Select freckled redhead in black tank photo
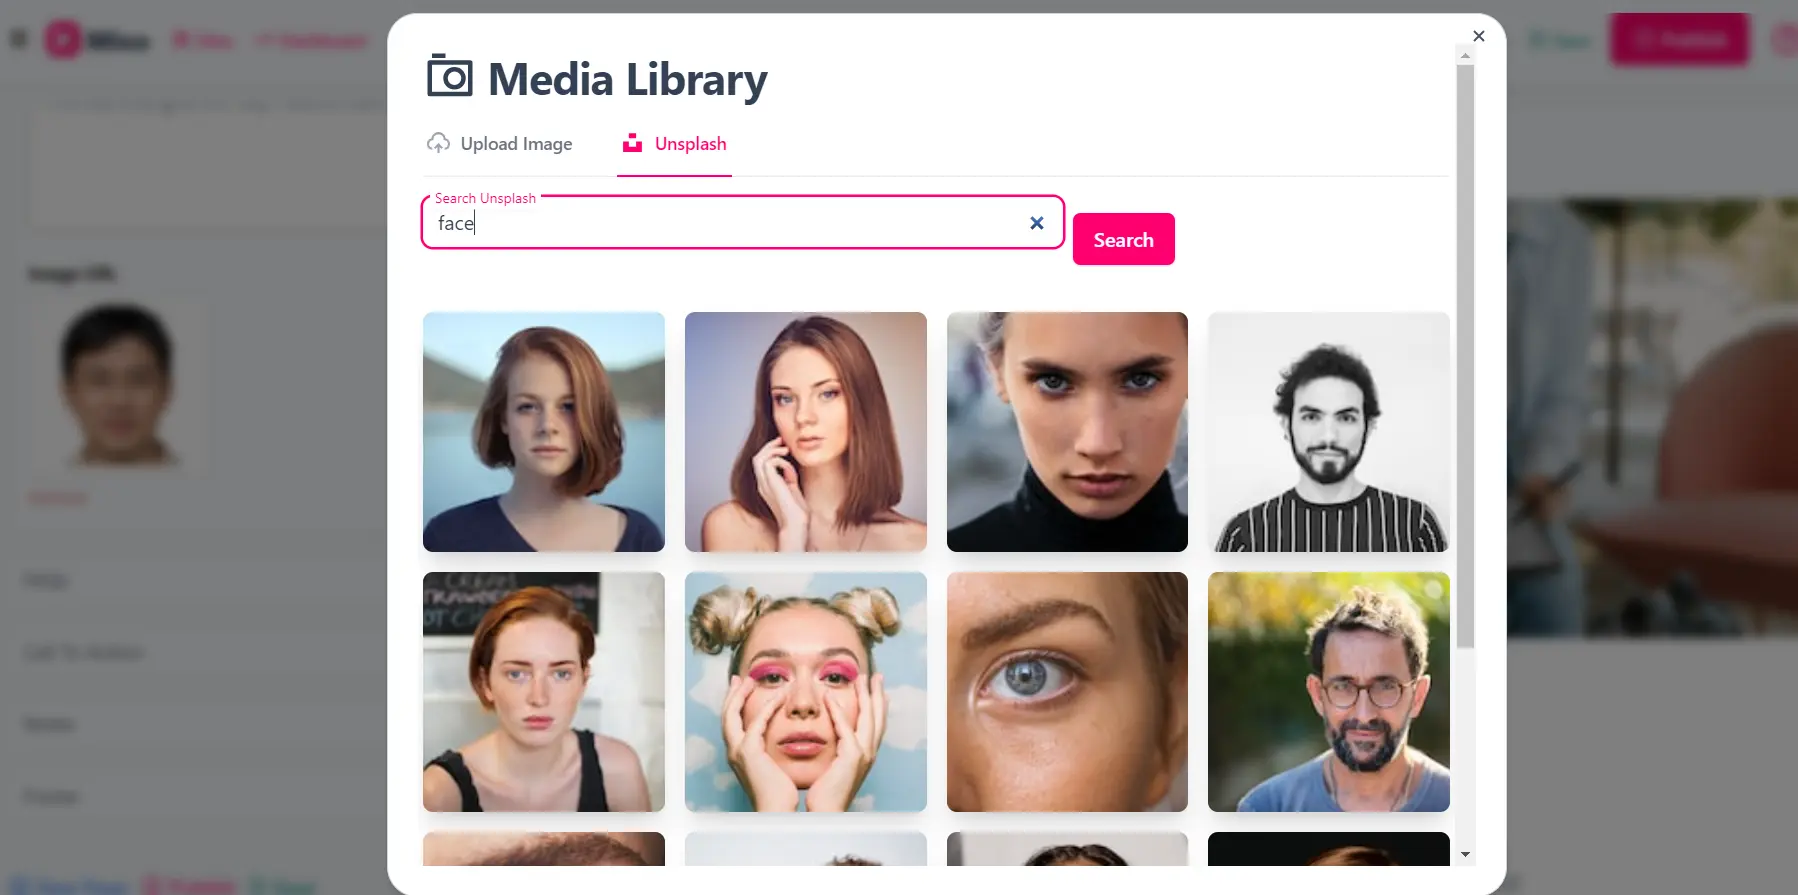Screen dimensions: 1798x895 coord(544,692)
